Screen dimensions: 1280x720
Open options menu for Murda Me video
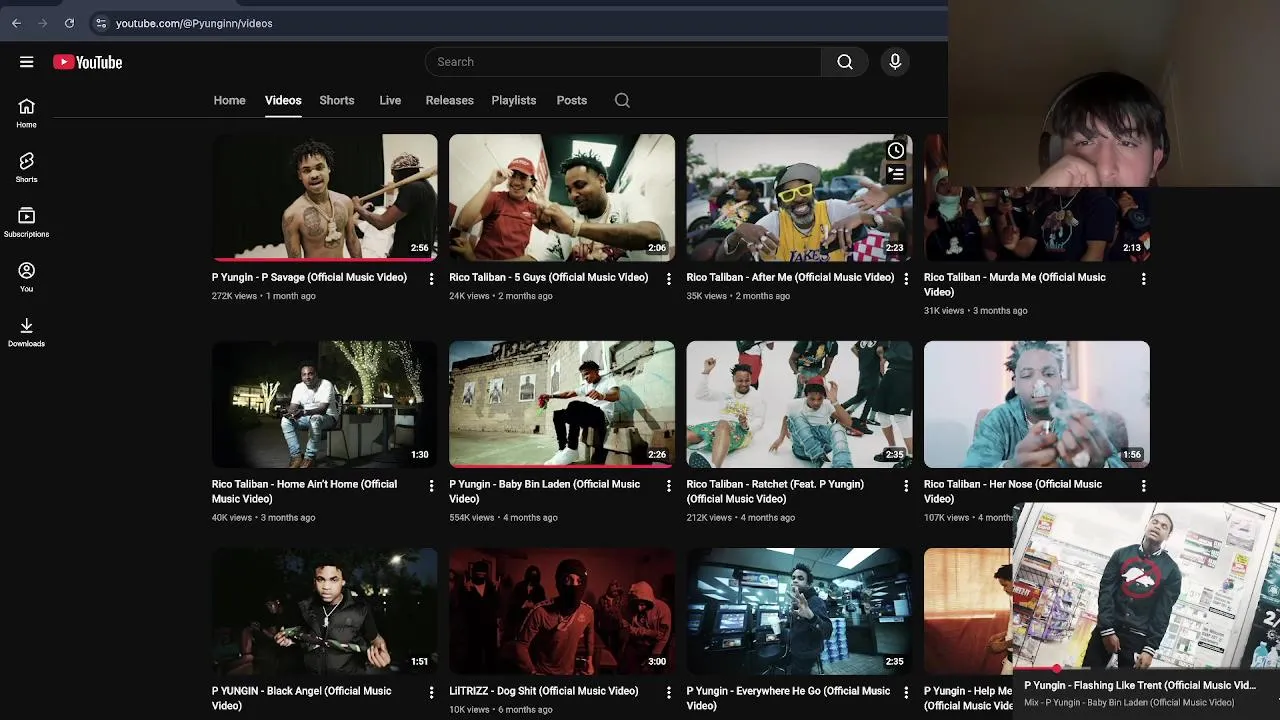click(1144, 279)
